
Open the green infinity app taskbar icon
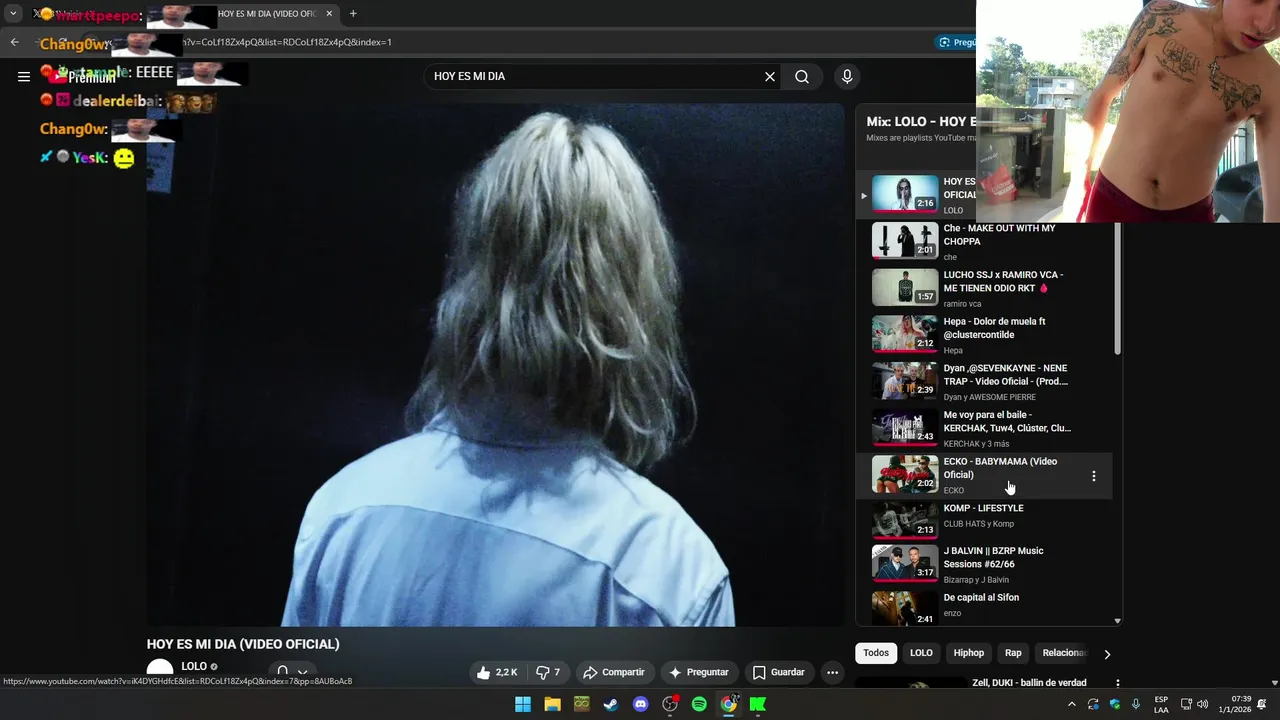[x=582, y=704]
